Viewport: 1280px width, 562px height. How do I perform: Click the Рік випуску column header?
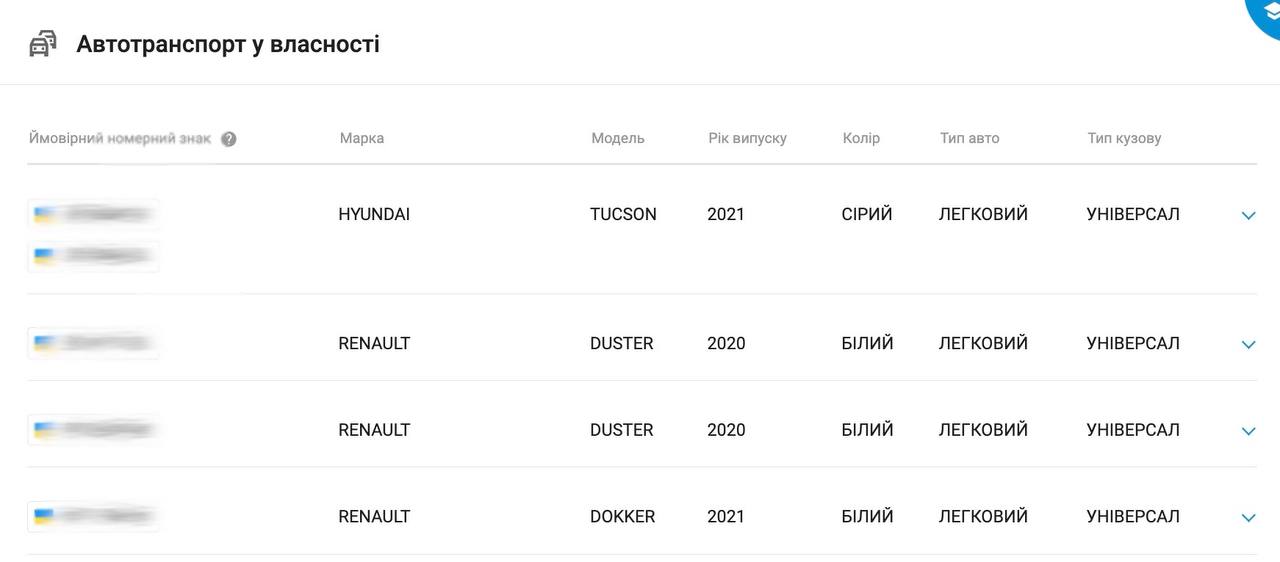tap(747, 138)
